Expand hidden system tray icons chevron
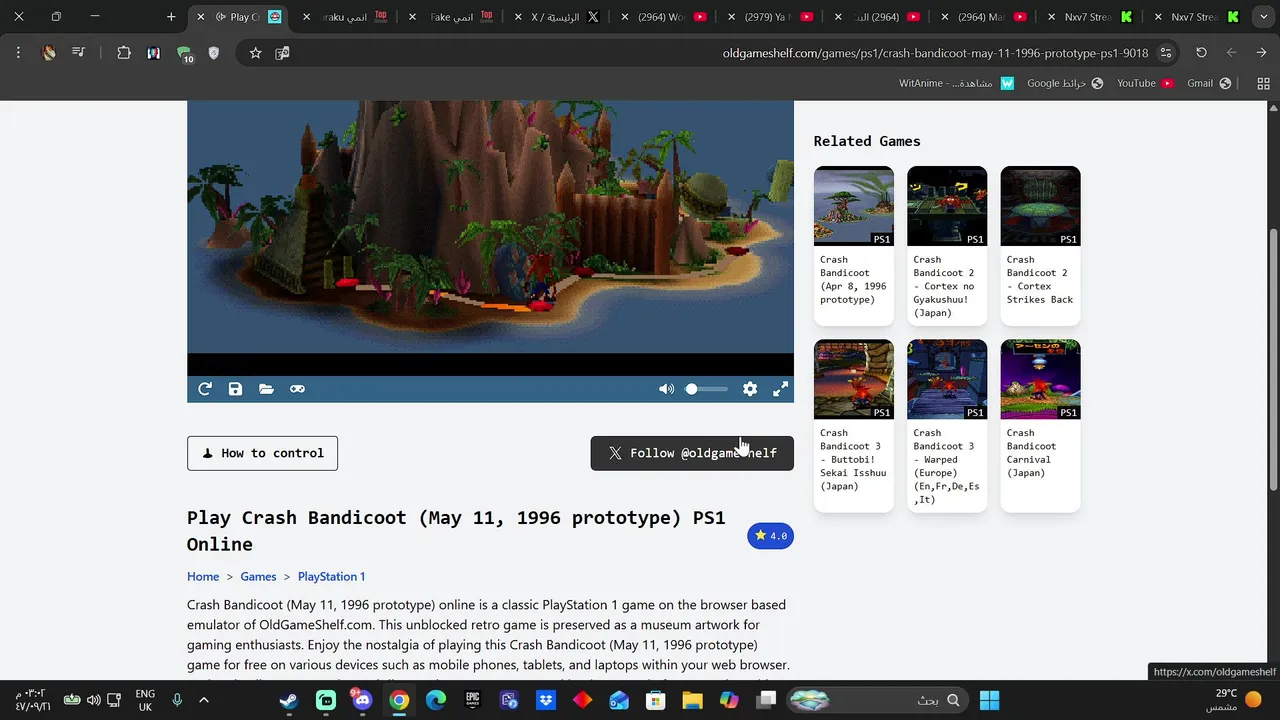This screenshot has height=720, width=1280. pos(204,700)
